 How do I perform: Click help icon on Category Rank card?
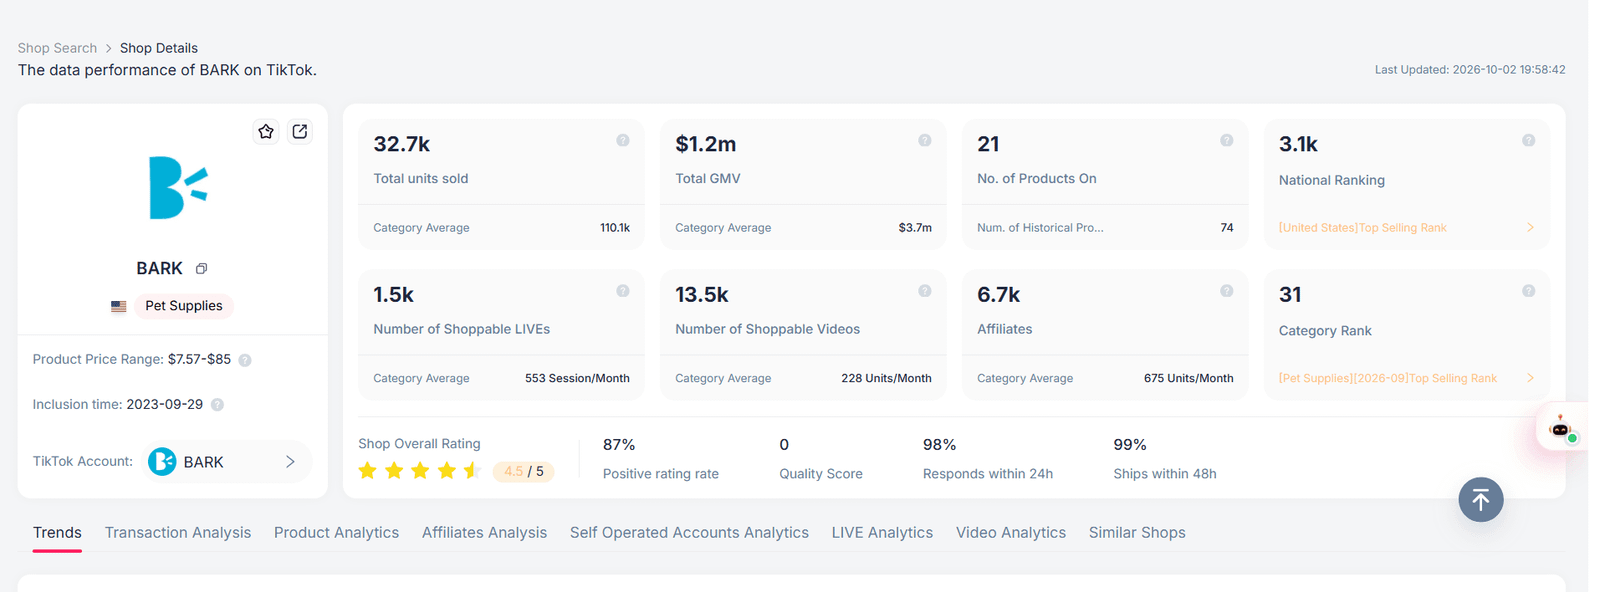pyautogui.click(x=1529, y=291)
